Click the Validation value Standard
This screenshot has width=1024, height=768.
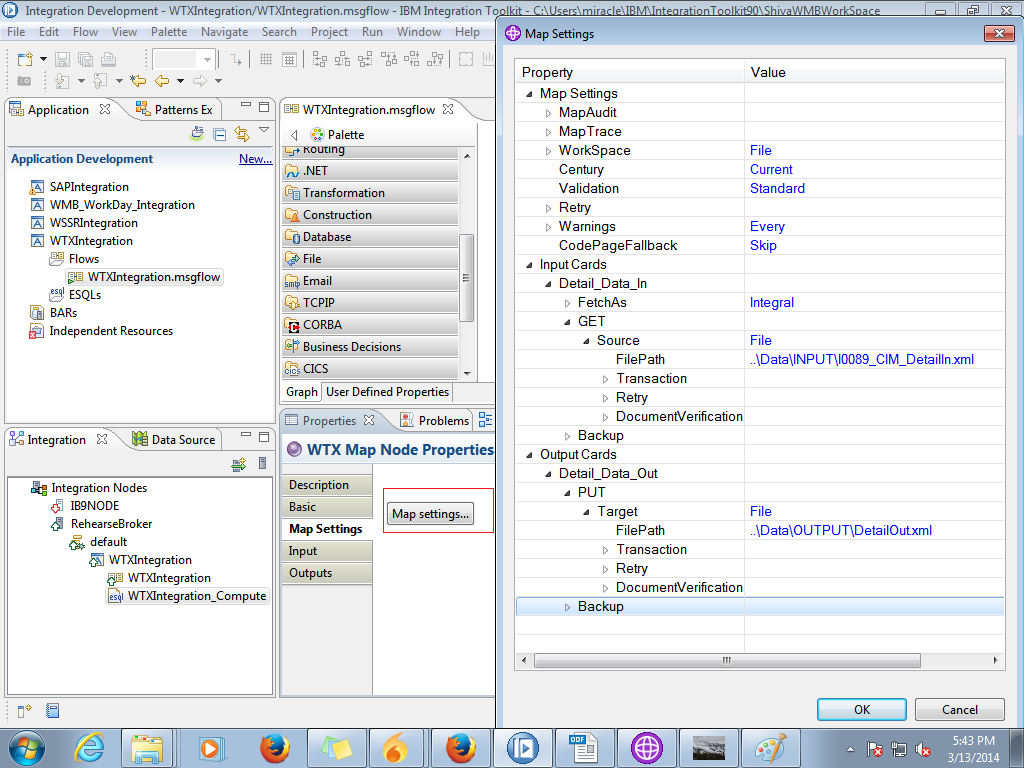pos(777,188)
